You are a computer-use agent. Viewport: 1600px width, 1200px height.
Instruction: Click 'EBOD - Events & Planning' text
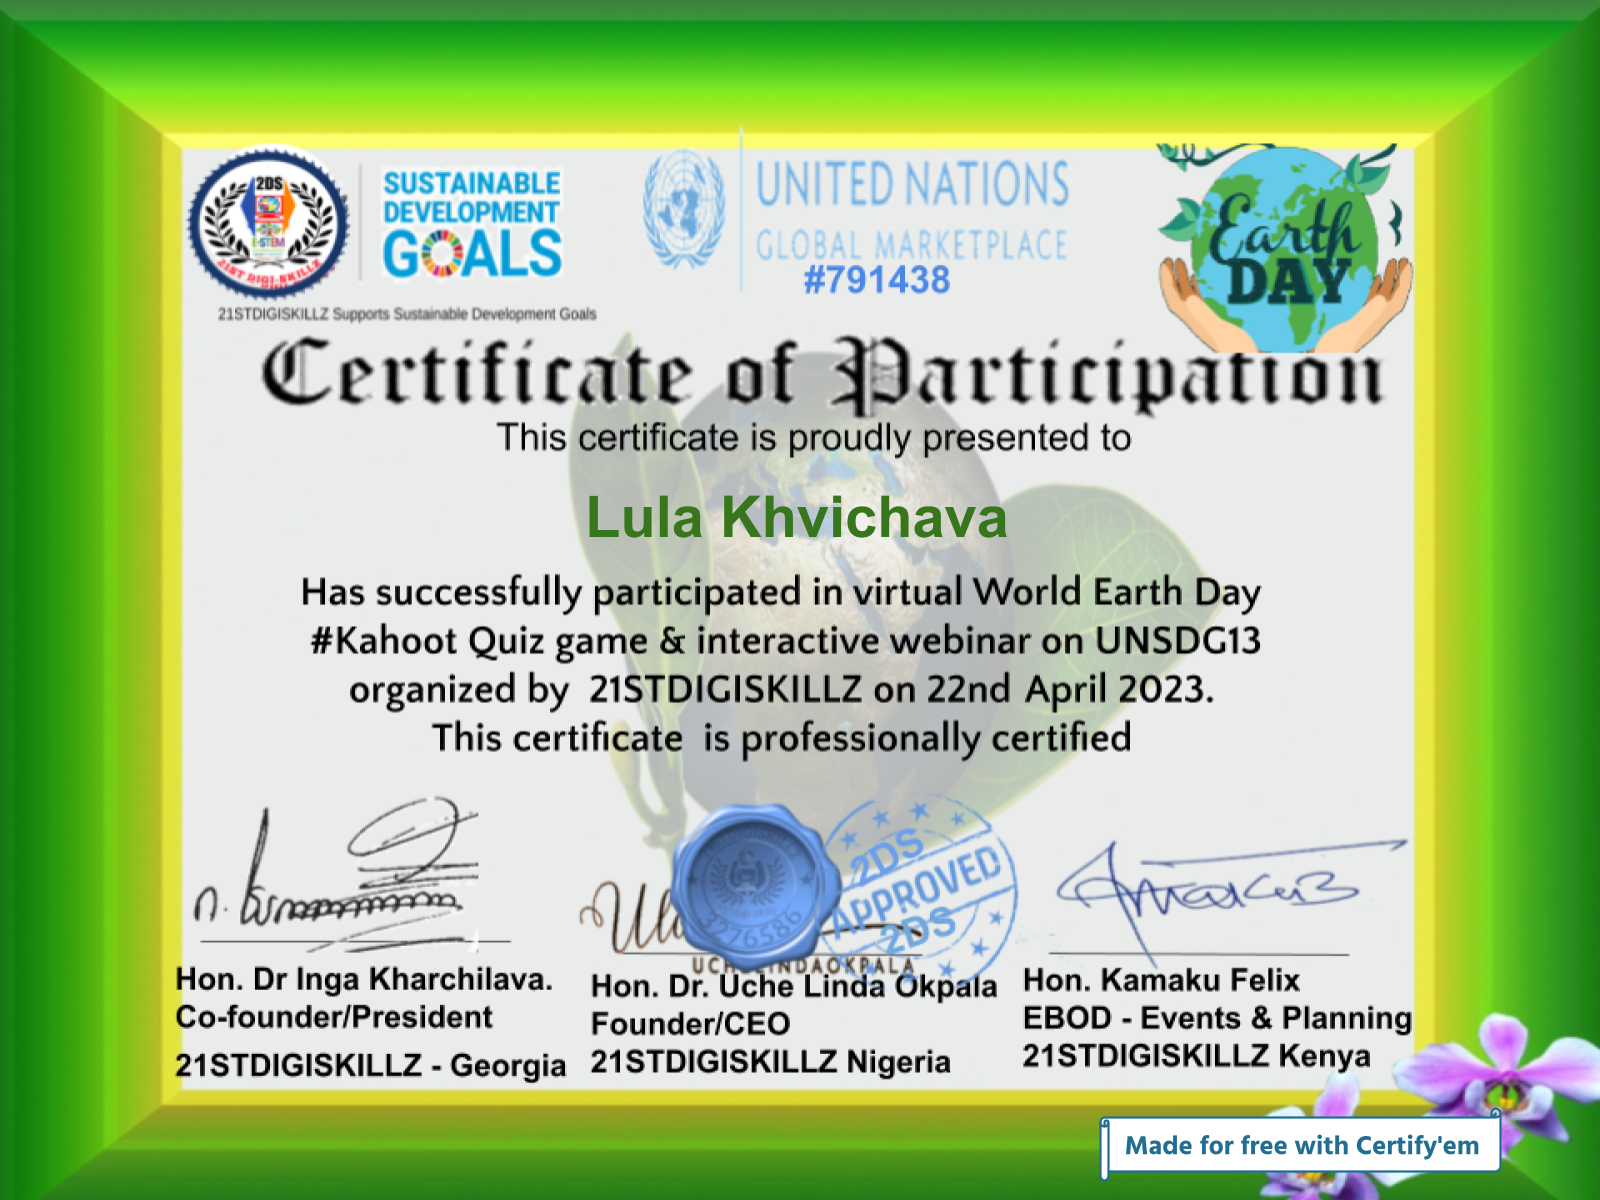[x=1217, y=1018]
